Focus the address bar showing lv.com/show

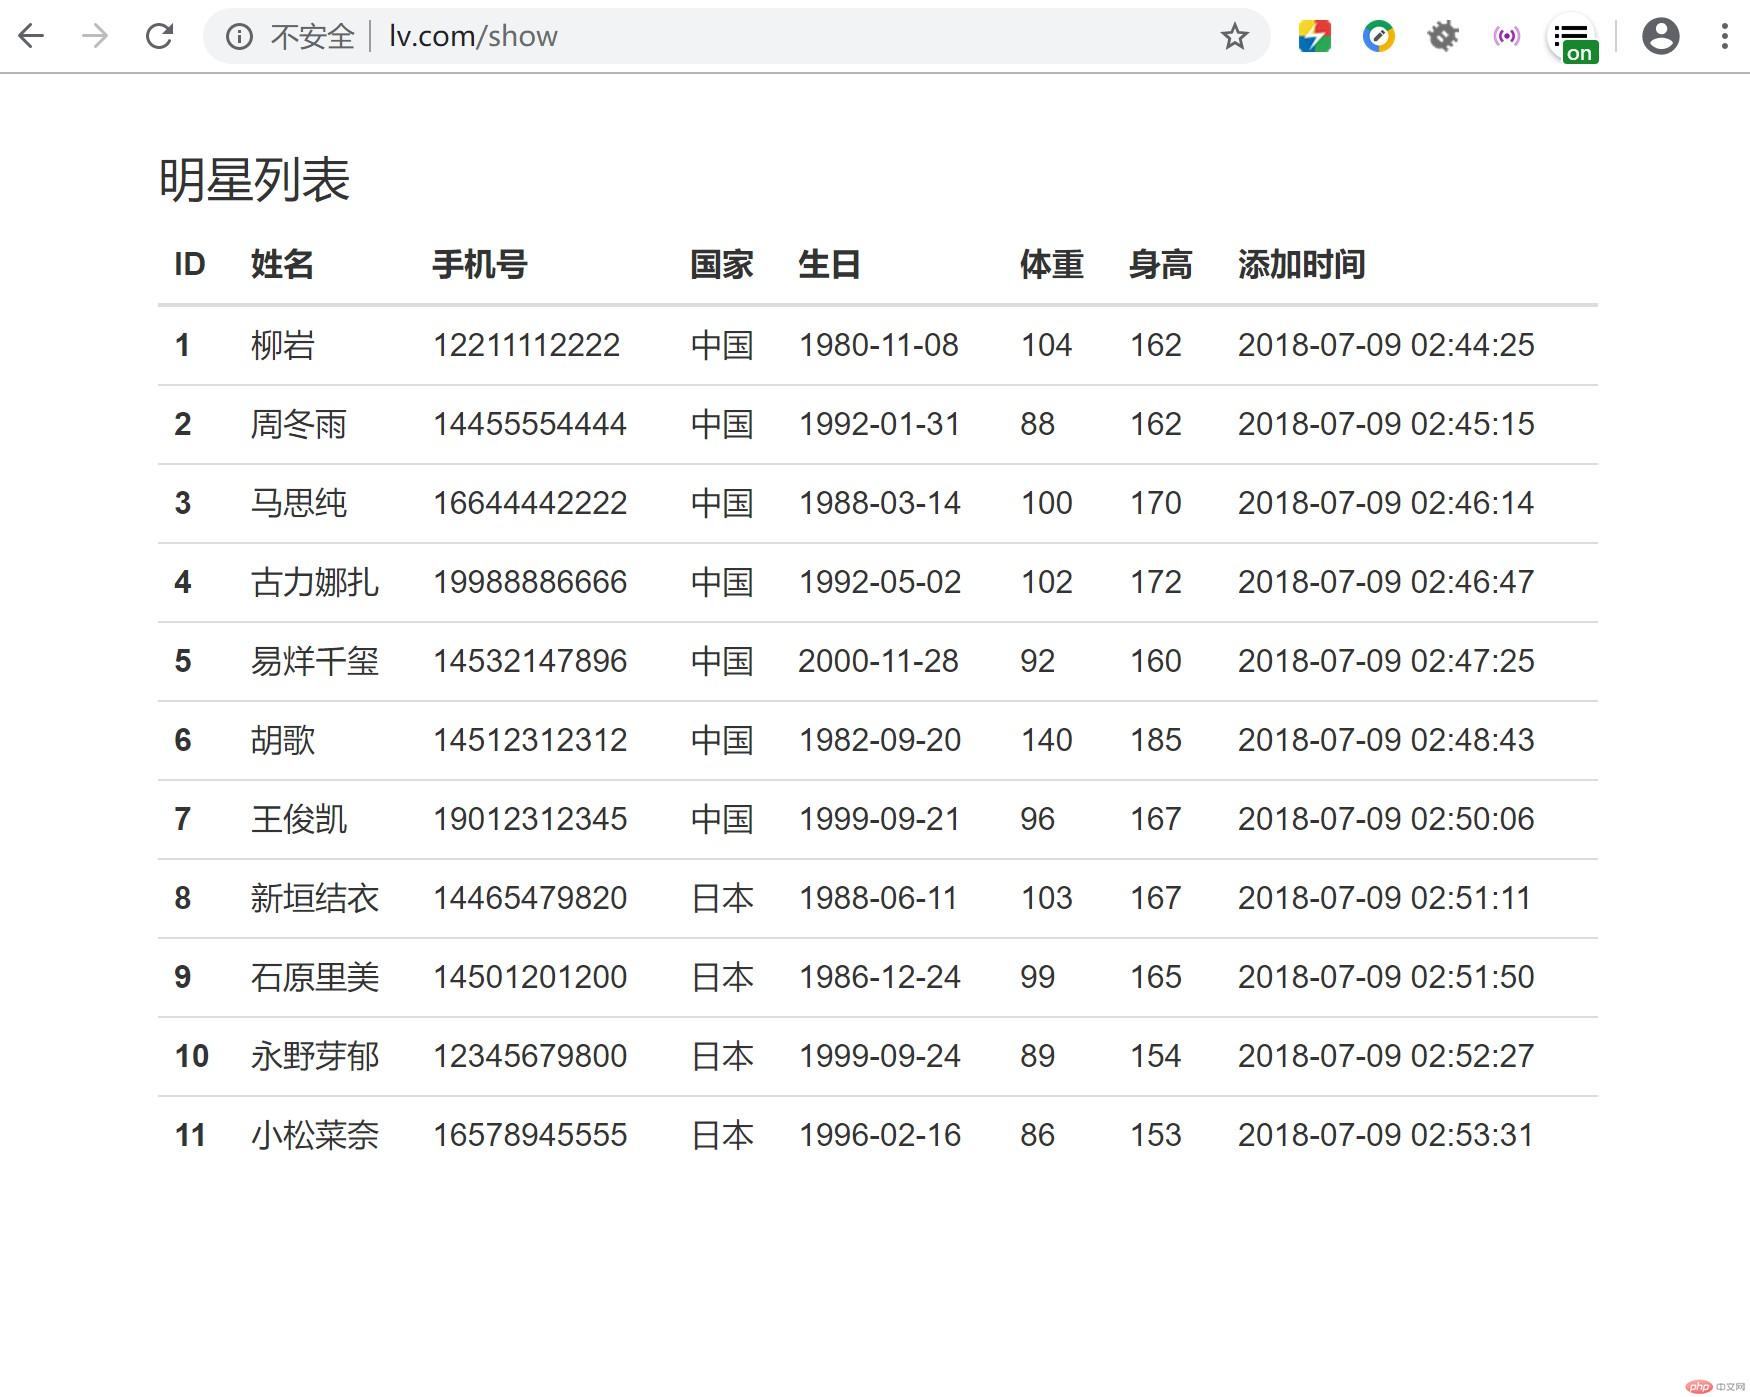point(736,37)
